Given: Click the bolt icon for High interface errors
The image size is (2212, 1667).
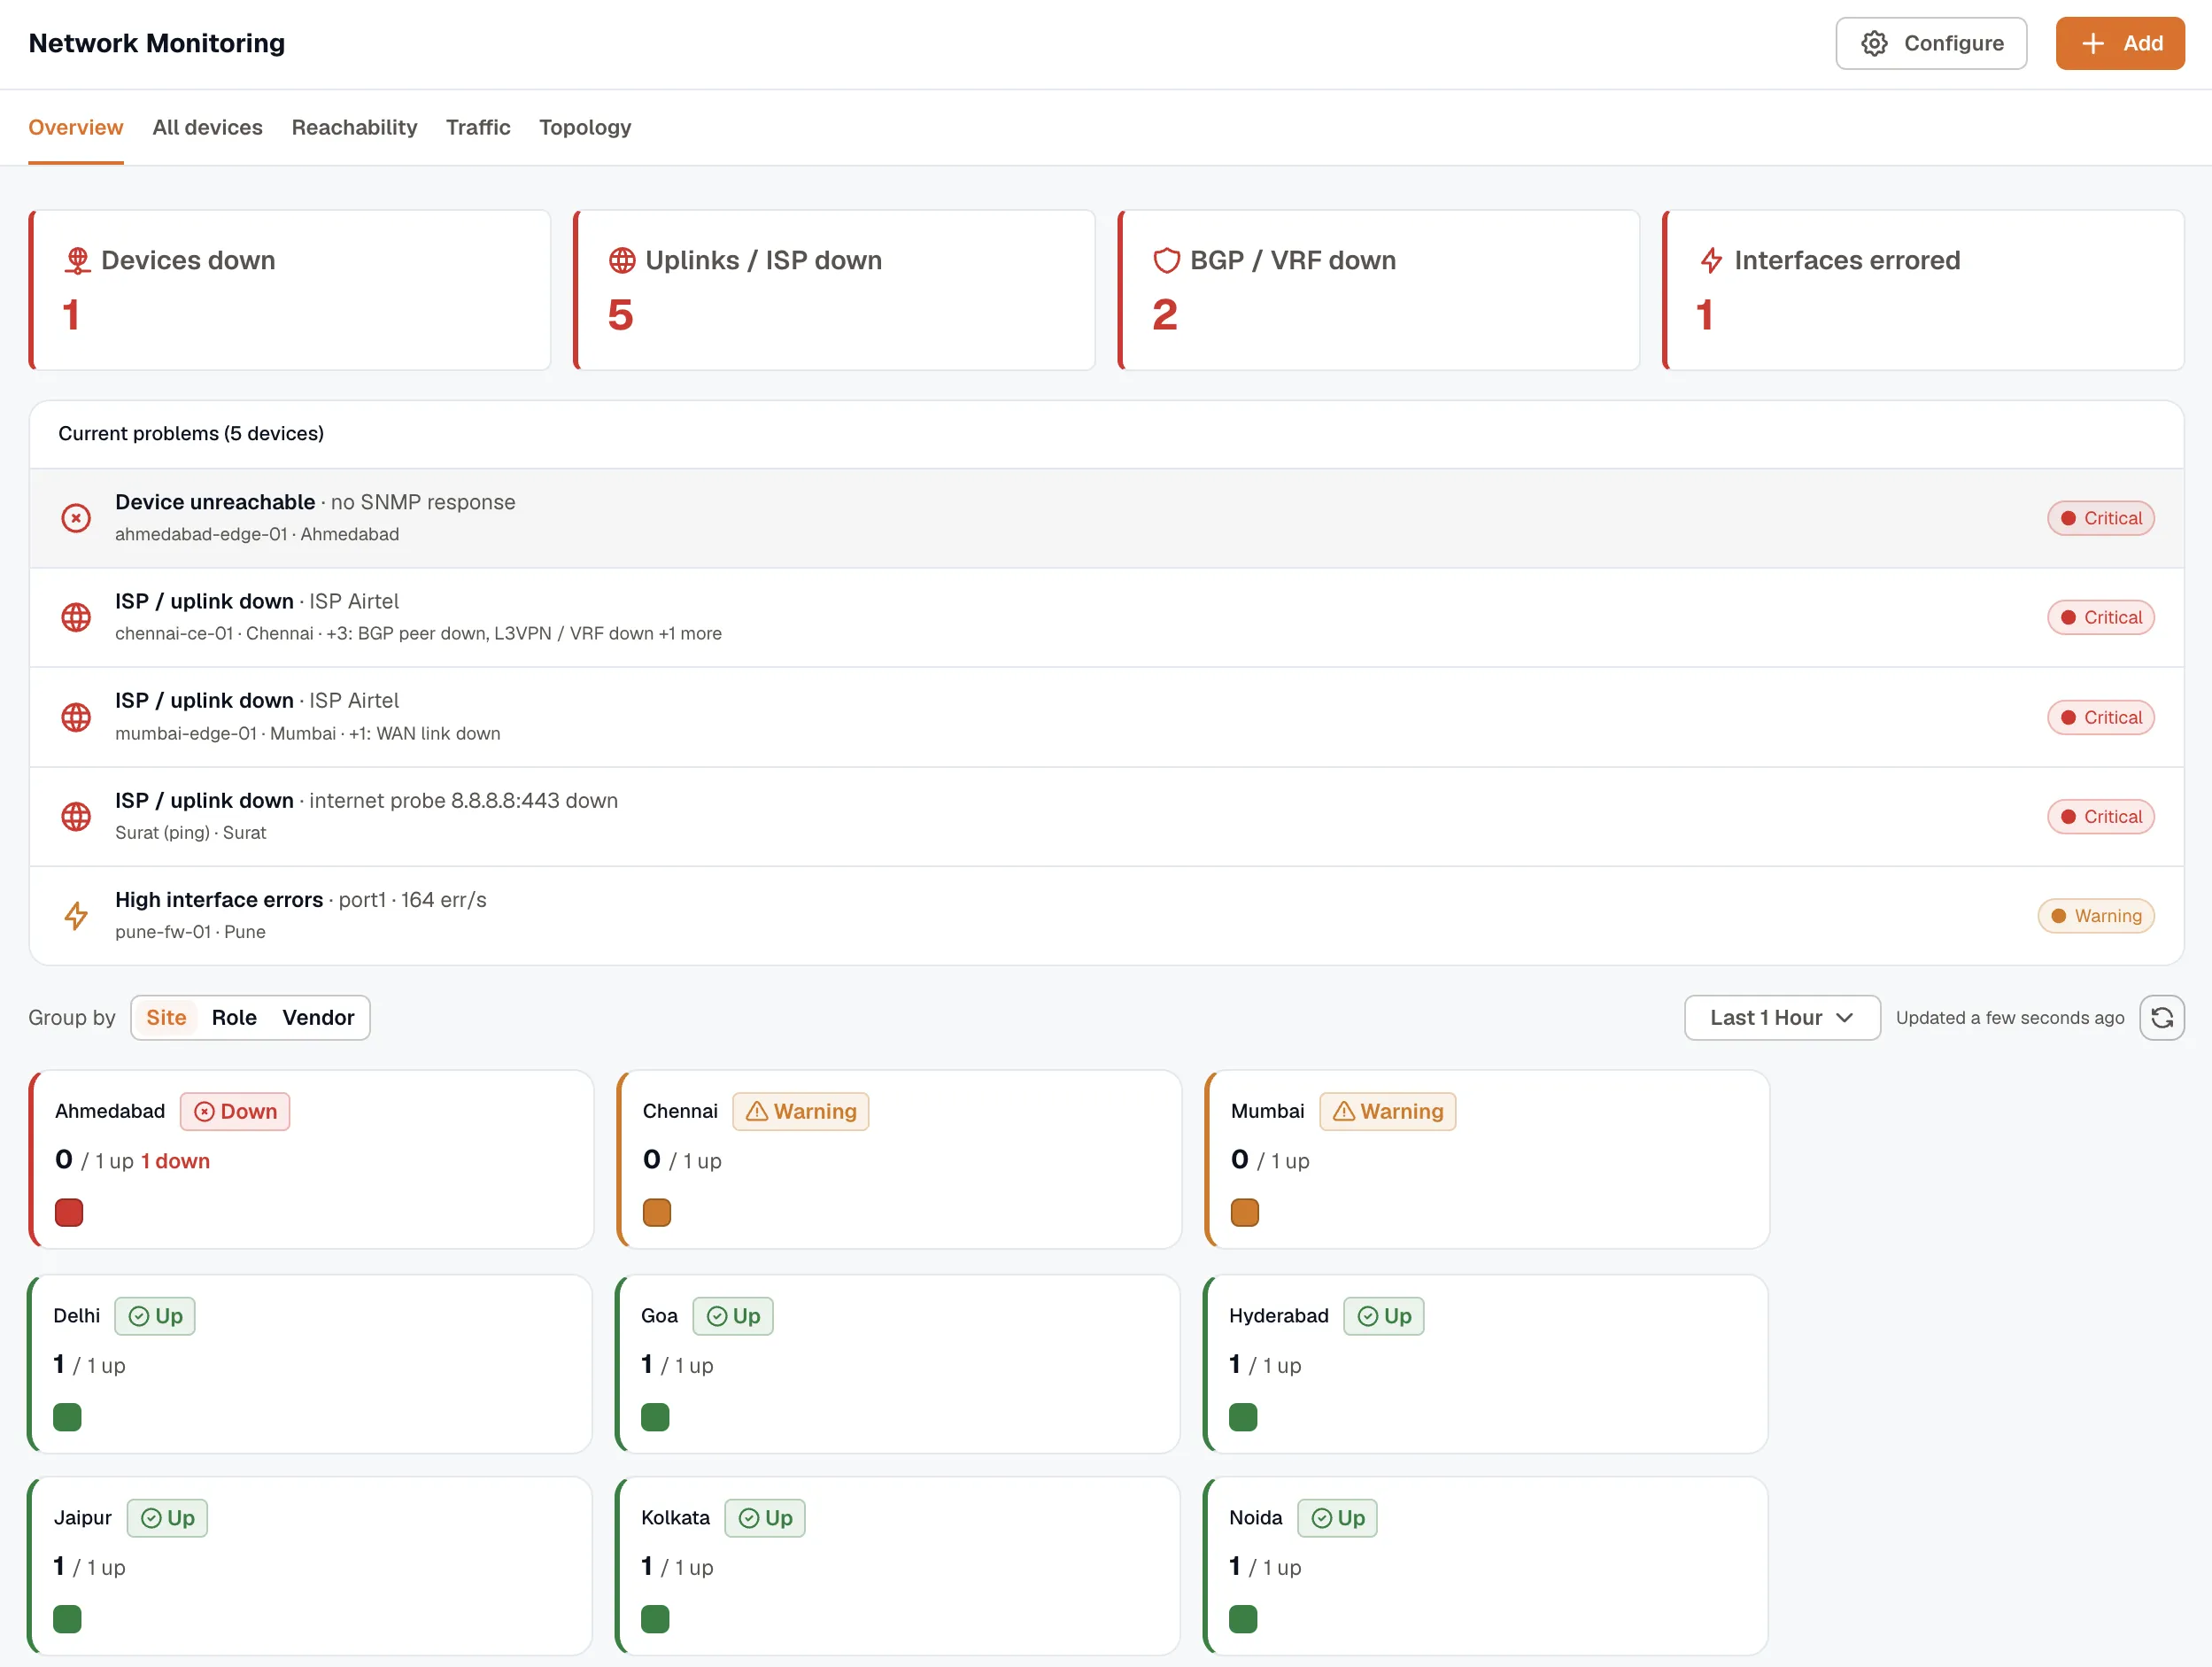Looking at the screenshot, I should point(76,915).
